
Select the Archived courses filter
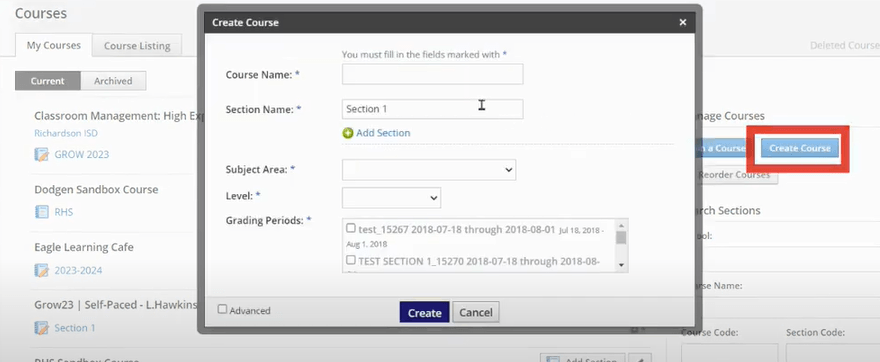(x=113, y=81)
